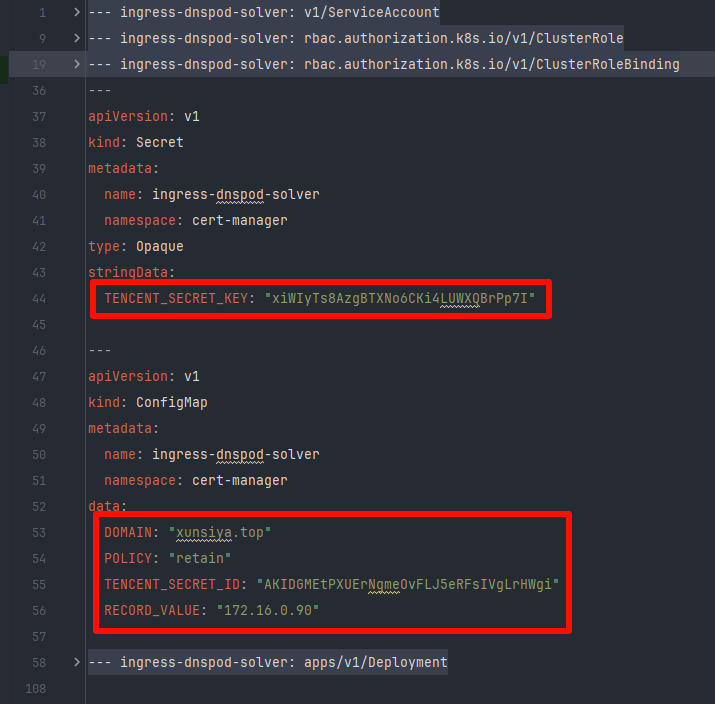The width and height of the screenshot is (715, 704).
Task: Click the TENCENT_SECRET_KEY key name
Action: pyautogui.click(x=176, y=299)
